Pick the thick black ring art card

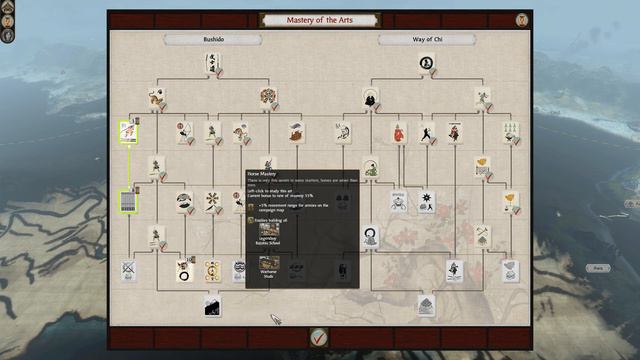point(184,271)
